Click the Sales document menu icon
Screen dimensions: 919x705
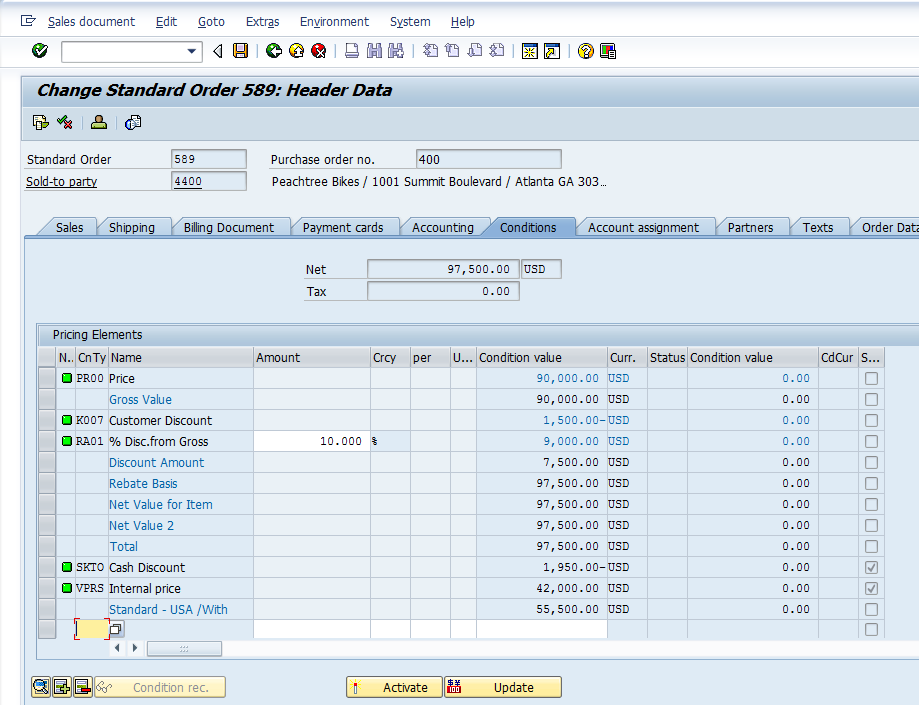(28, 21)
